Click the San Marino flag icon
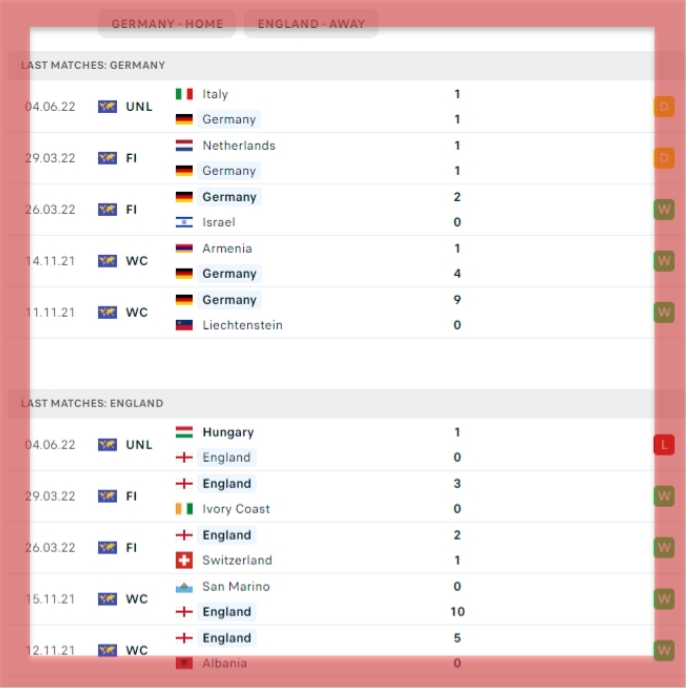This screenshot has width=686, height=688. pyautogui.click(x=184, y=587)
